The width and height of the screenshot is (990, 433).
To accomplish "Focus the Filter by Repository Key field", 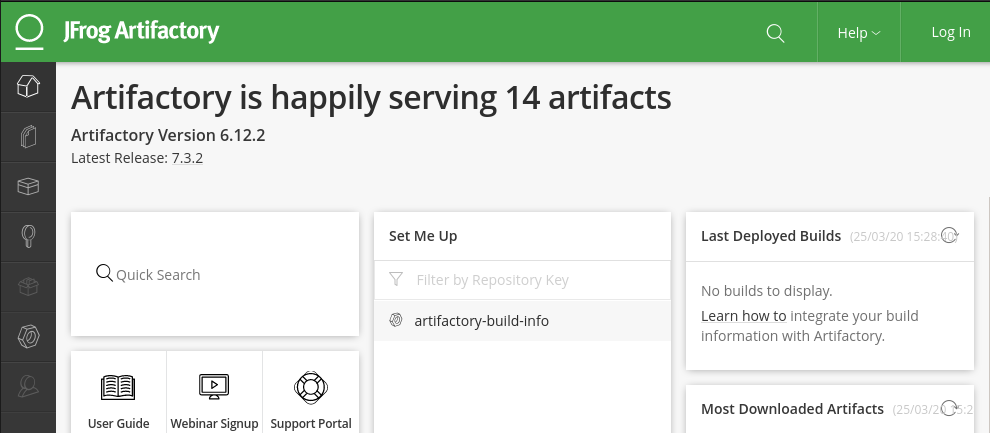I will [x=530, y=280].
